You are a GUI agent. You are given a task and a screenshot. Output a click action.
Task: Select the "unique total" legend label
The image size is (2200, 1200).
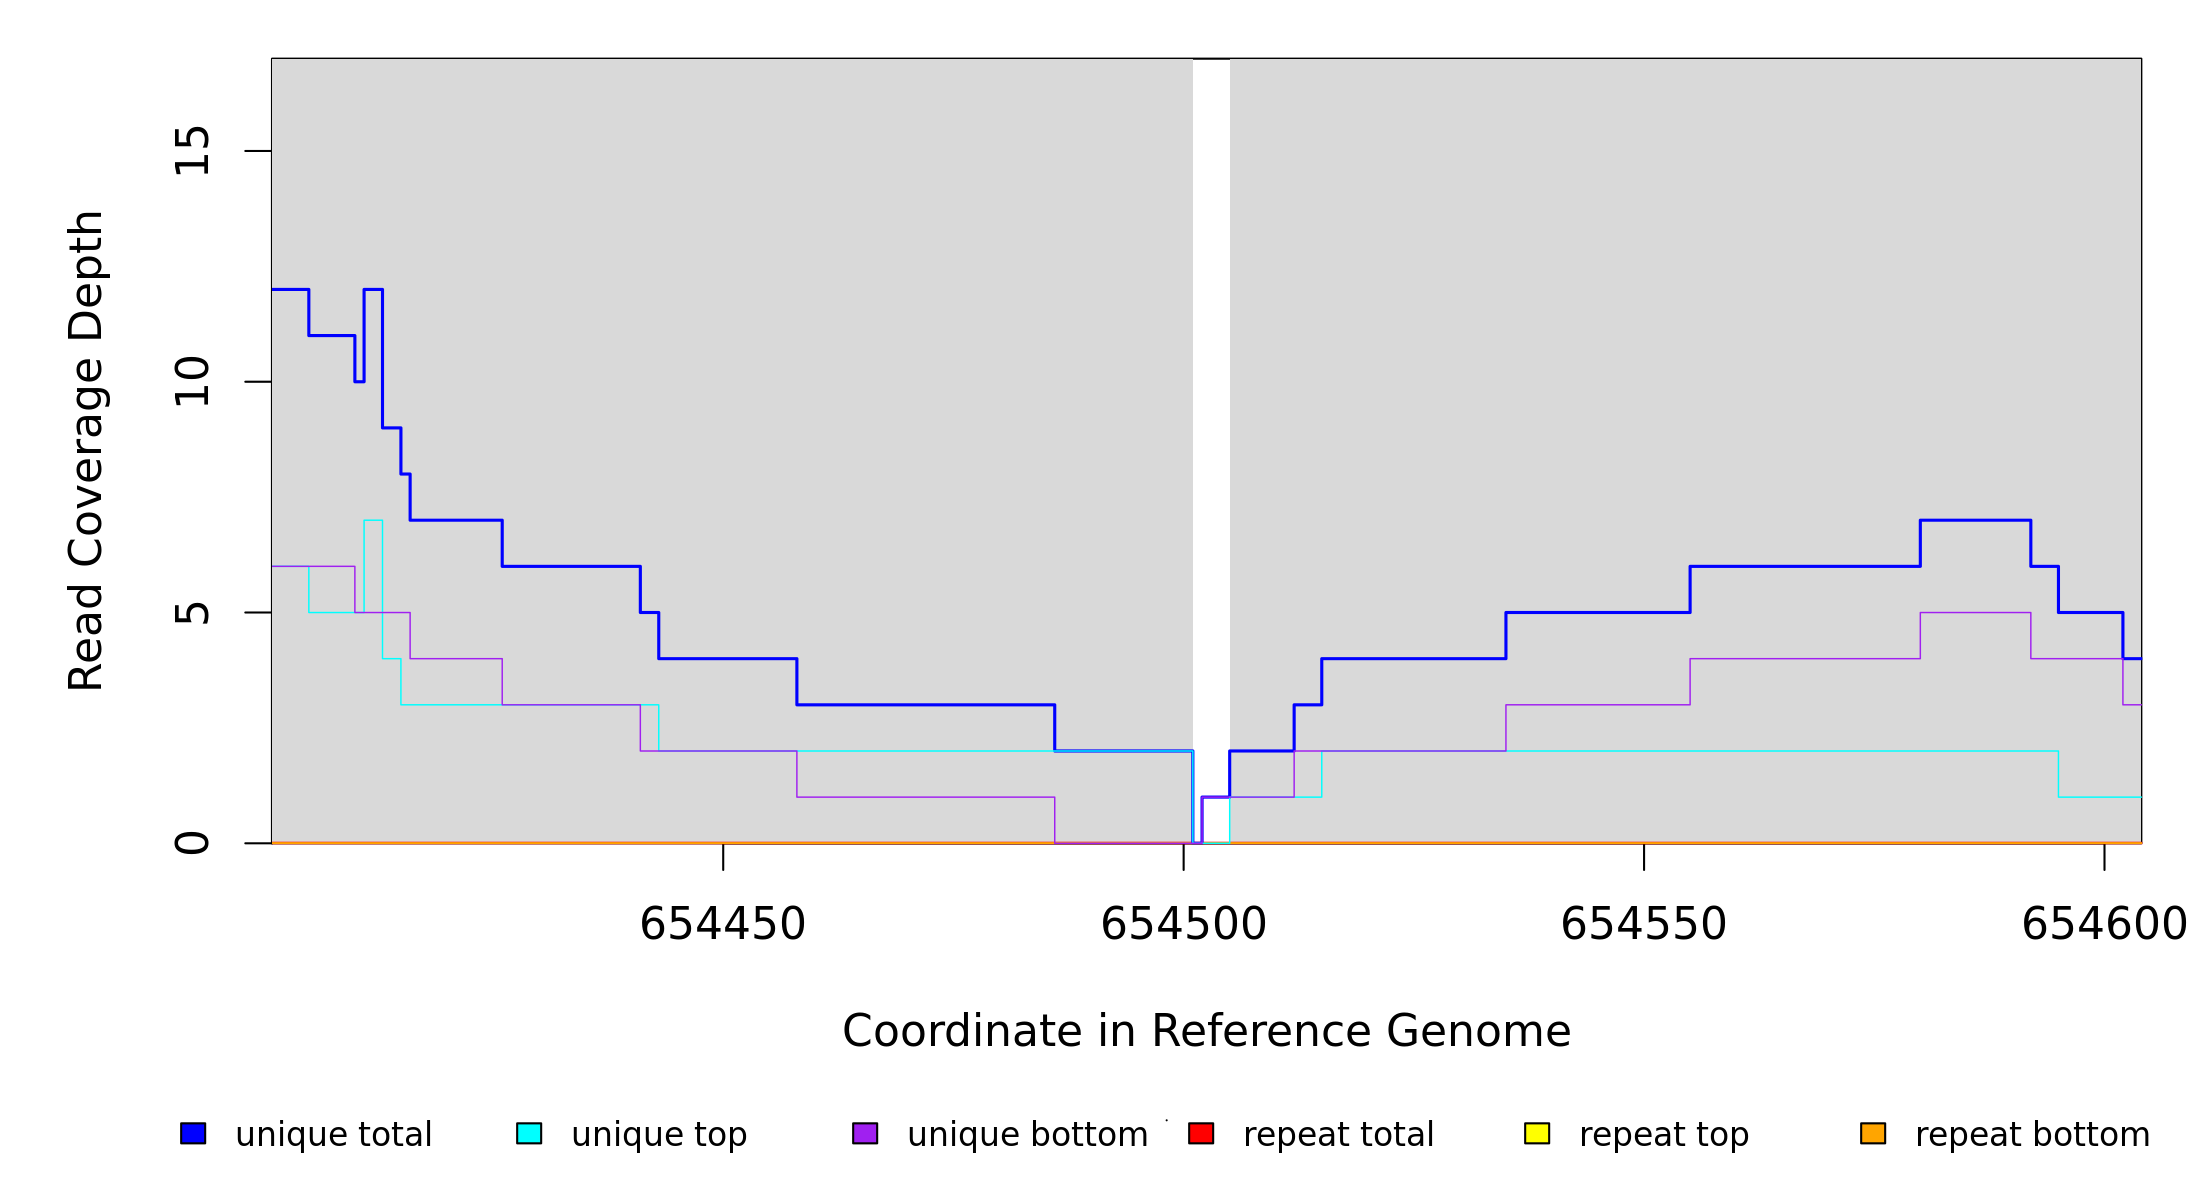(x=333, y=1135)
